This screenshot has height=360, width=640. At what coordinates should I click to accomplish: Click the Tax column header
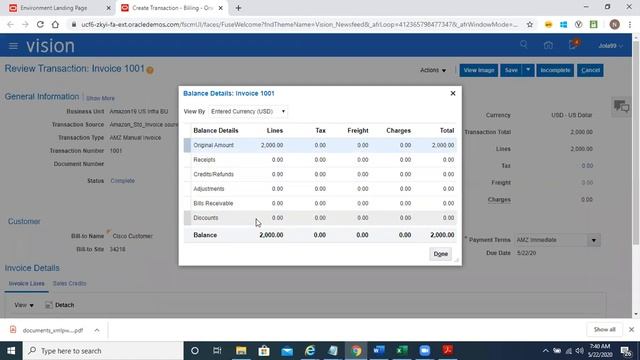pos(321,131)
